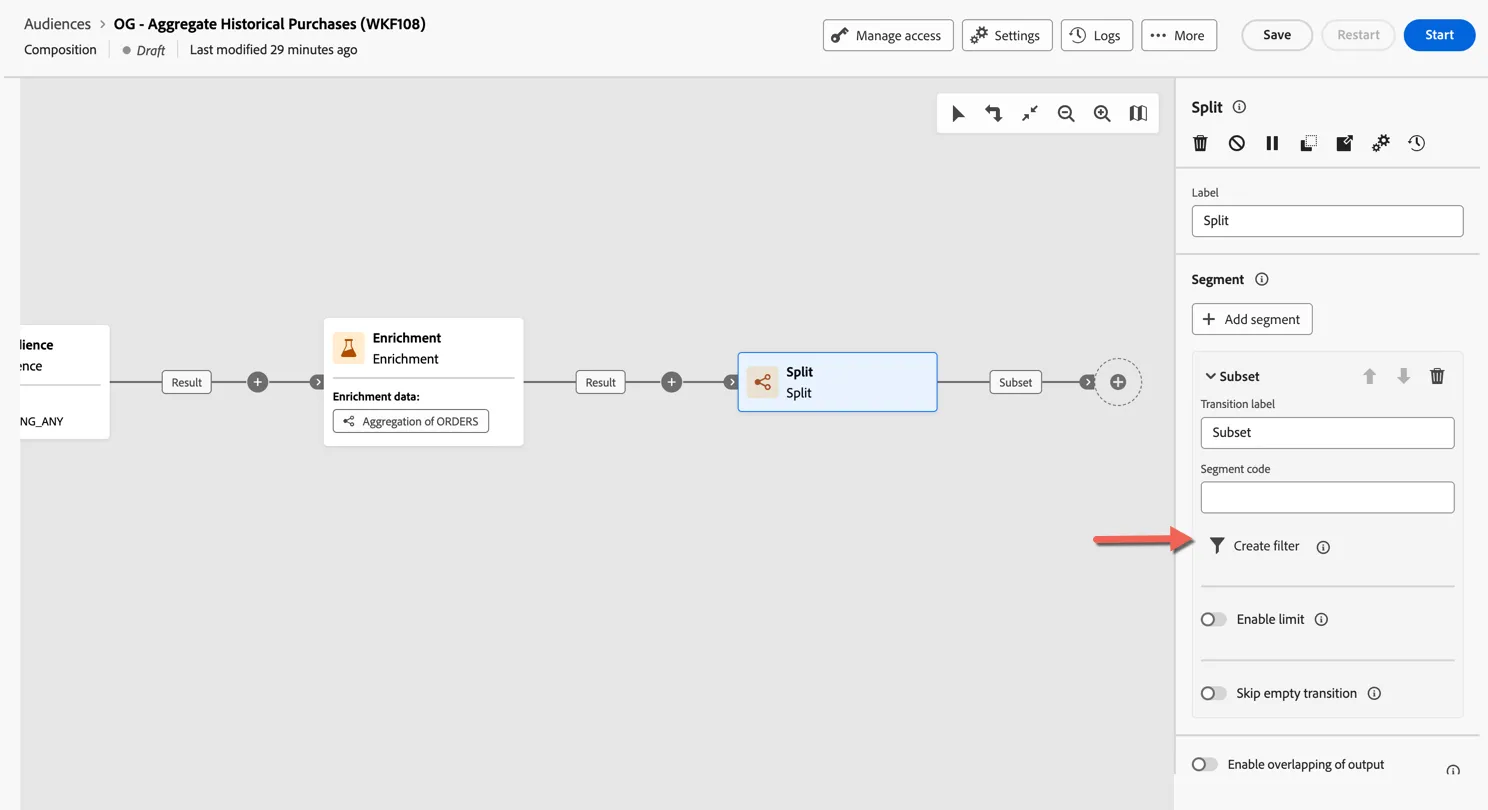The image size is (1488, 810).
Task: Click into the Label input field
Action: pos(1327,221)
